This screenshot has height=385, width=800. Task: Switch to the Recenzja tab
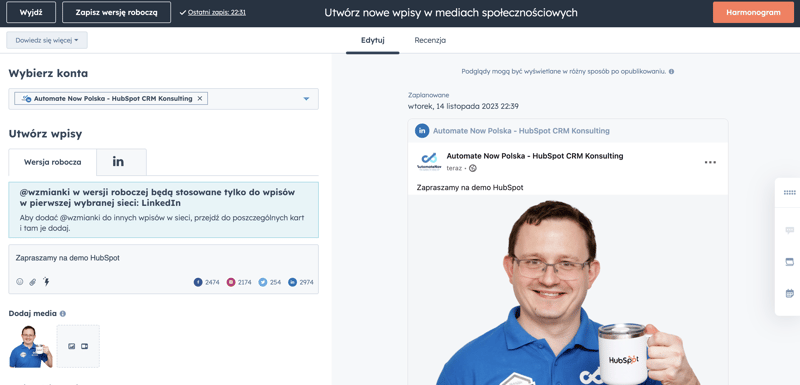pos(430,40)
